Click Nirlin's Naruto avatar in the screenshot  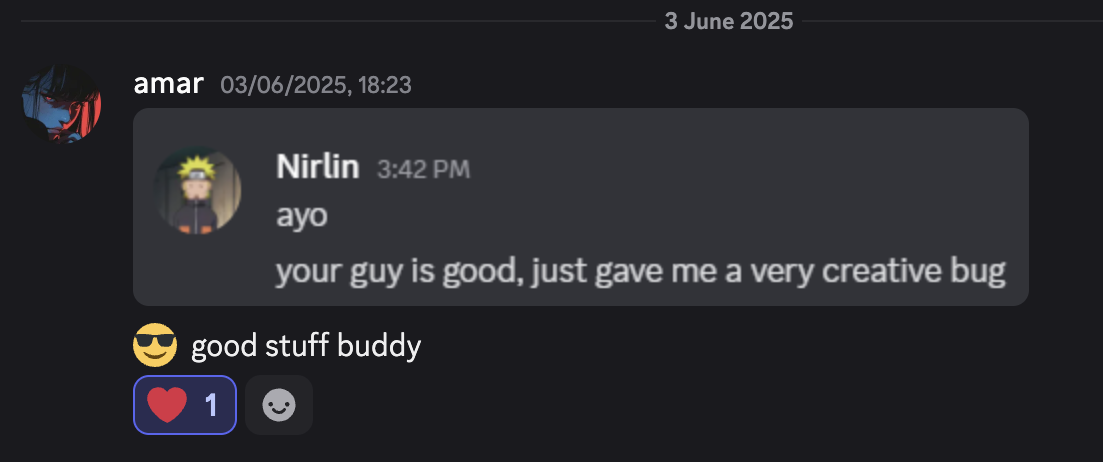coord(198,191)
